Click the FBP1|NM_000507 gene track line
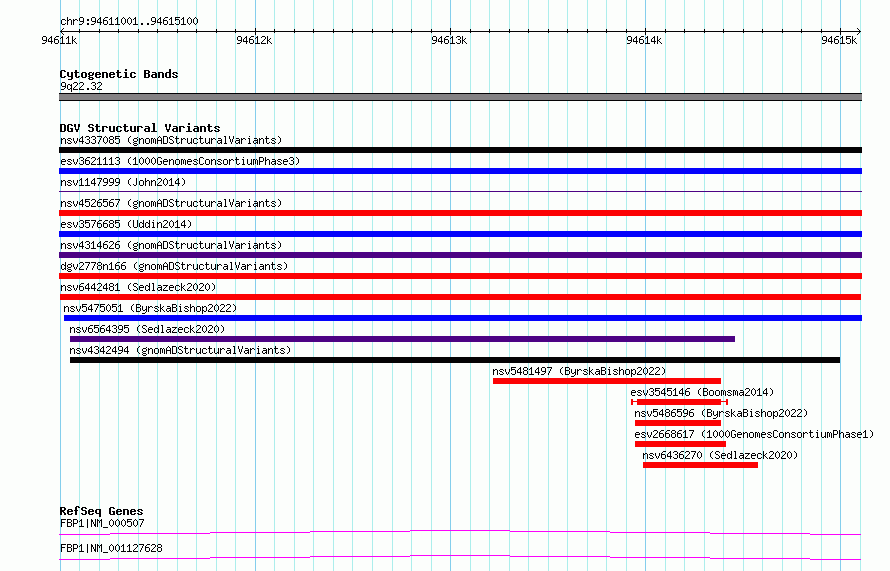 pyautogui.click(x=460, y=532)
